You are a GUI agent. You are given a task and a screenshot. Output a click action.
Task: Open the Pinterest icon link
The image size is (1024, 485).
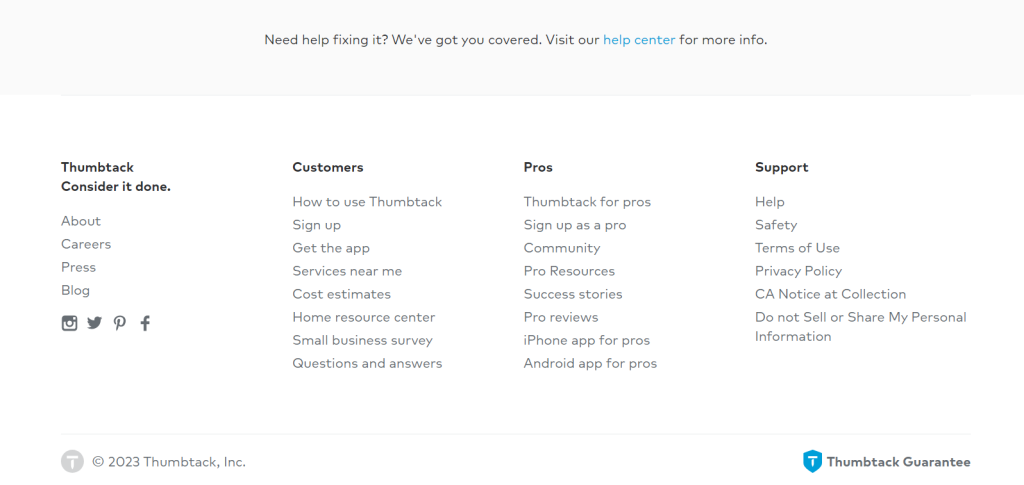click(120, 323)
